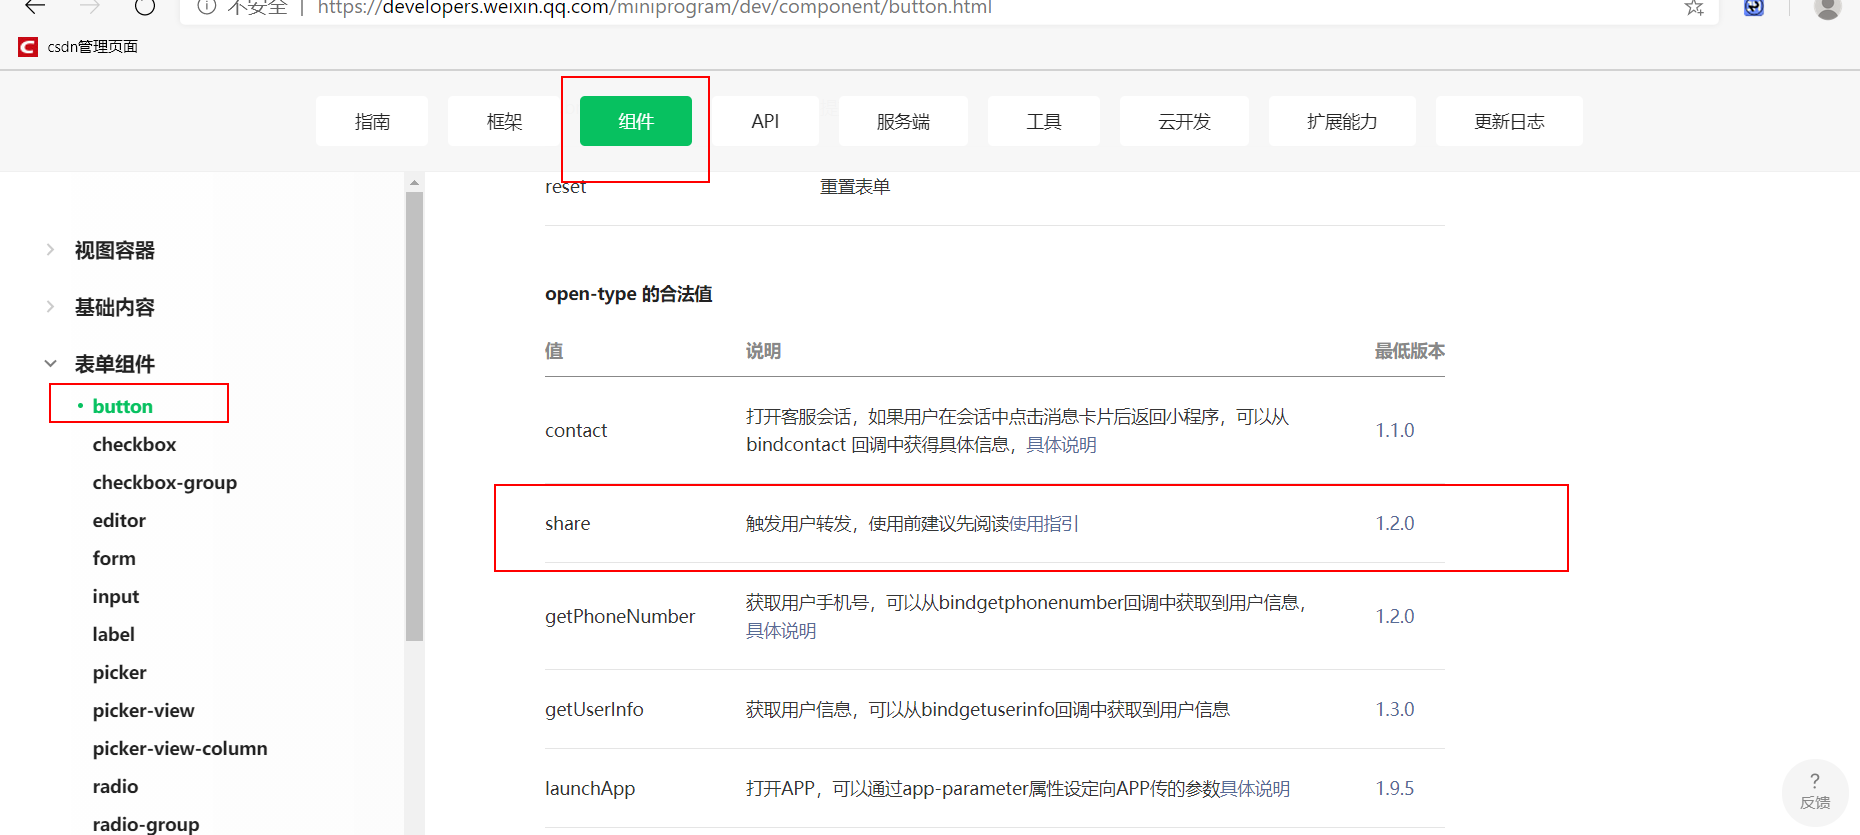Viewport: 1860px width, 835px height.
Task: Click the 说明 column header
Action: (x=763, y=351)
